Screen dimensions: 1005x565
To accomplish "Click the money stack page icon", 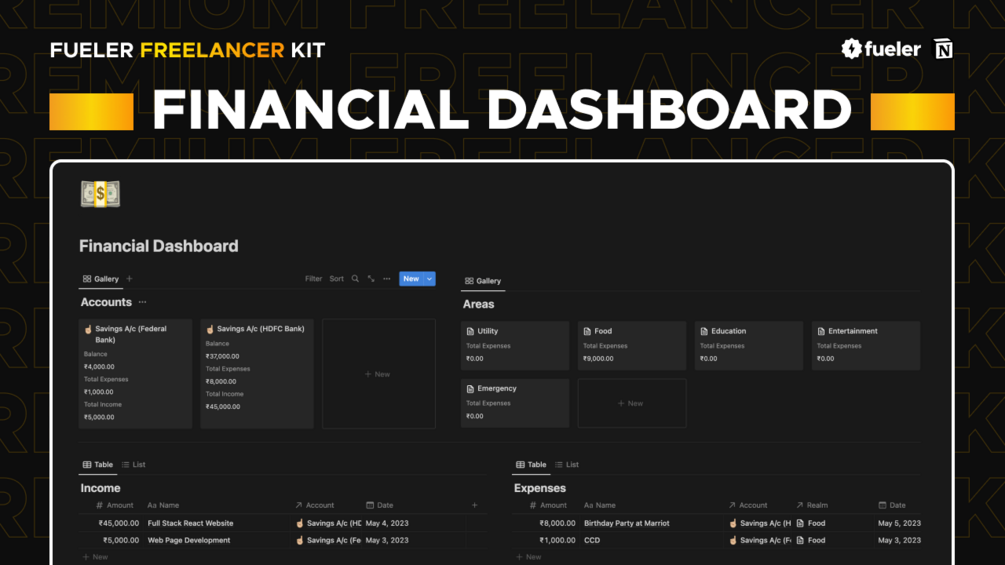I will (x=100, y=193).
